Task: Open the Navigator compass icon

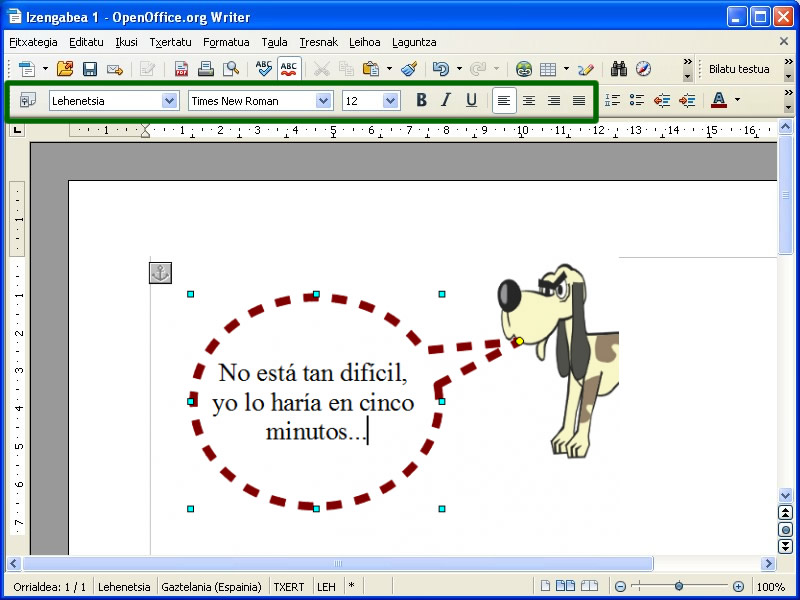Action: pyautogui.click(x=643, y=69)
